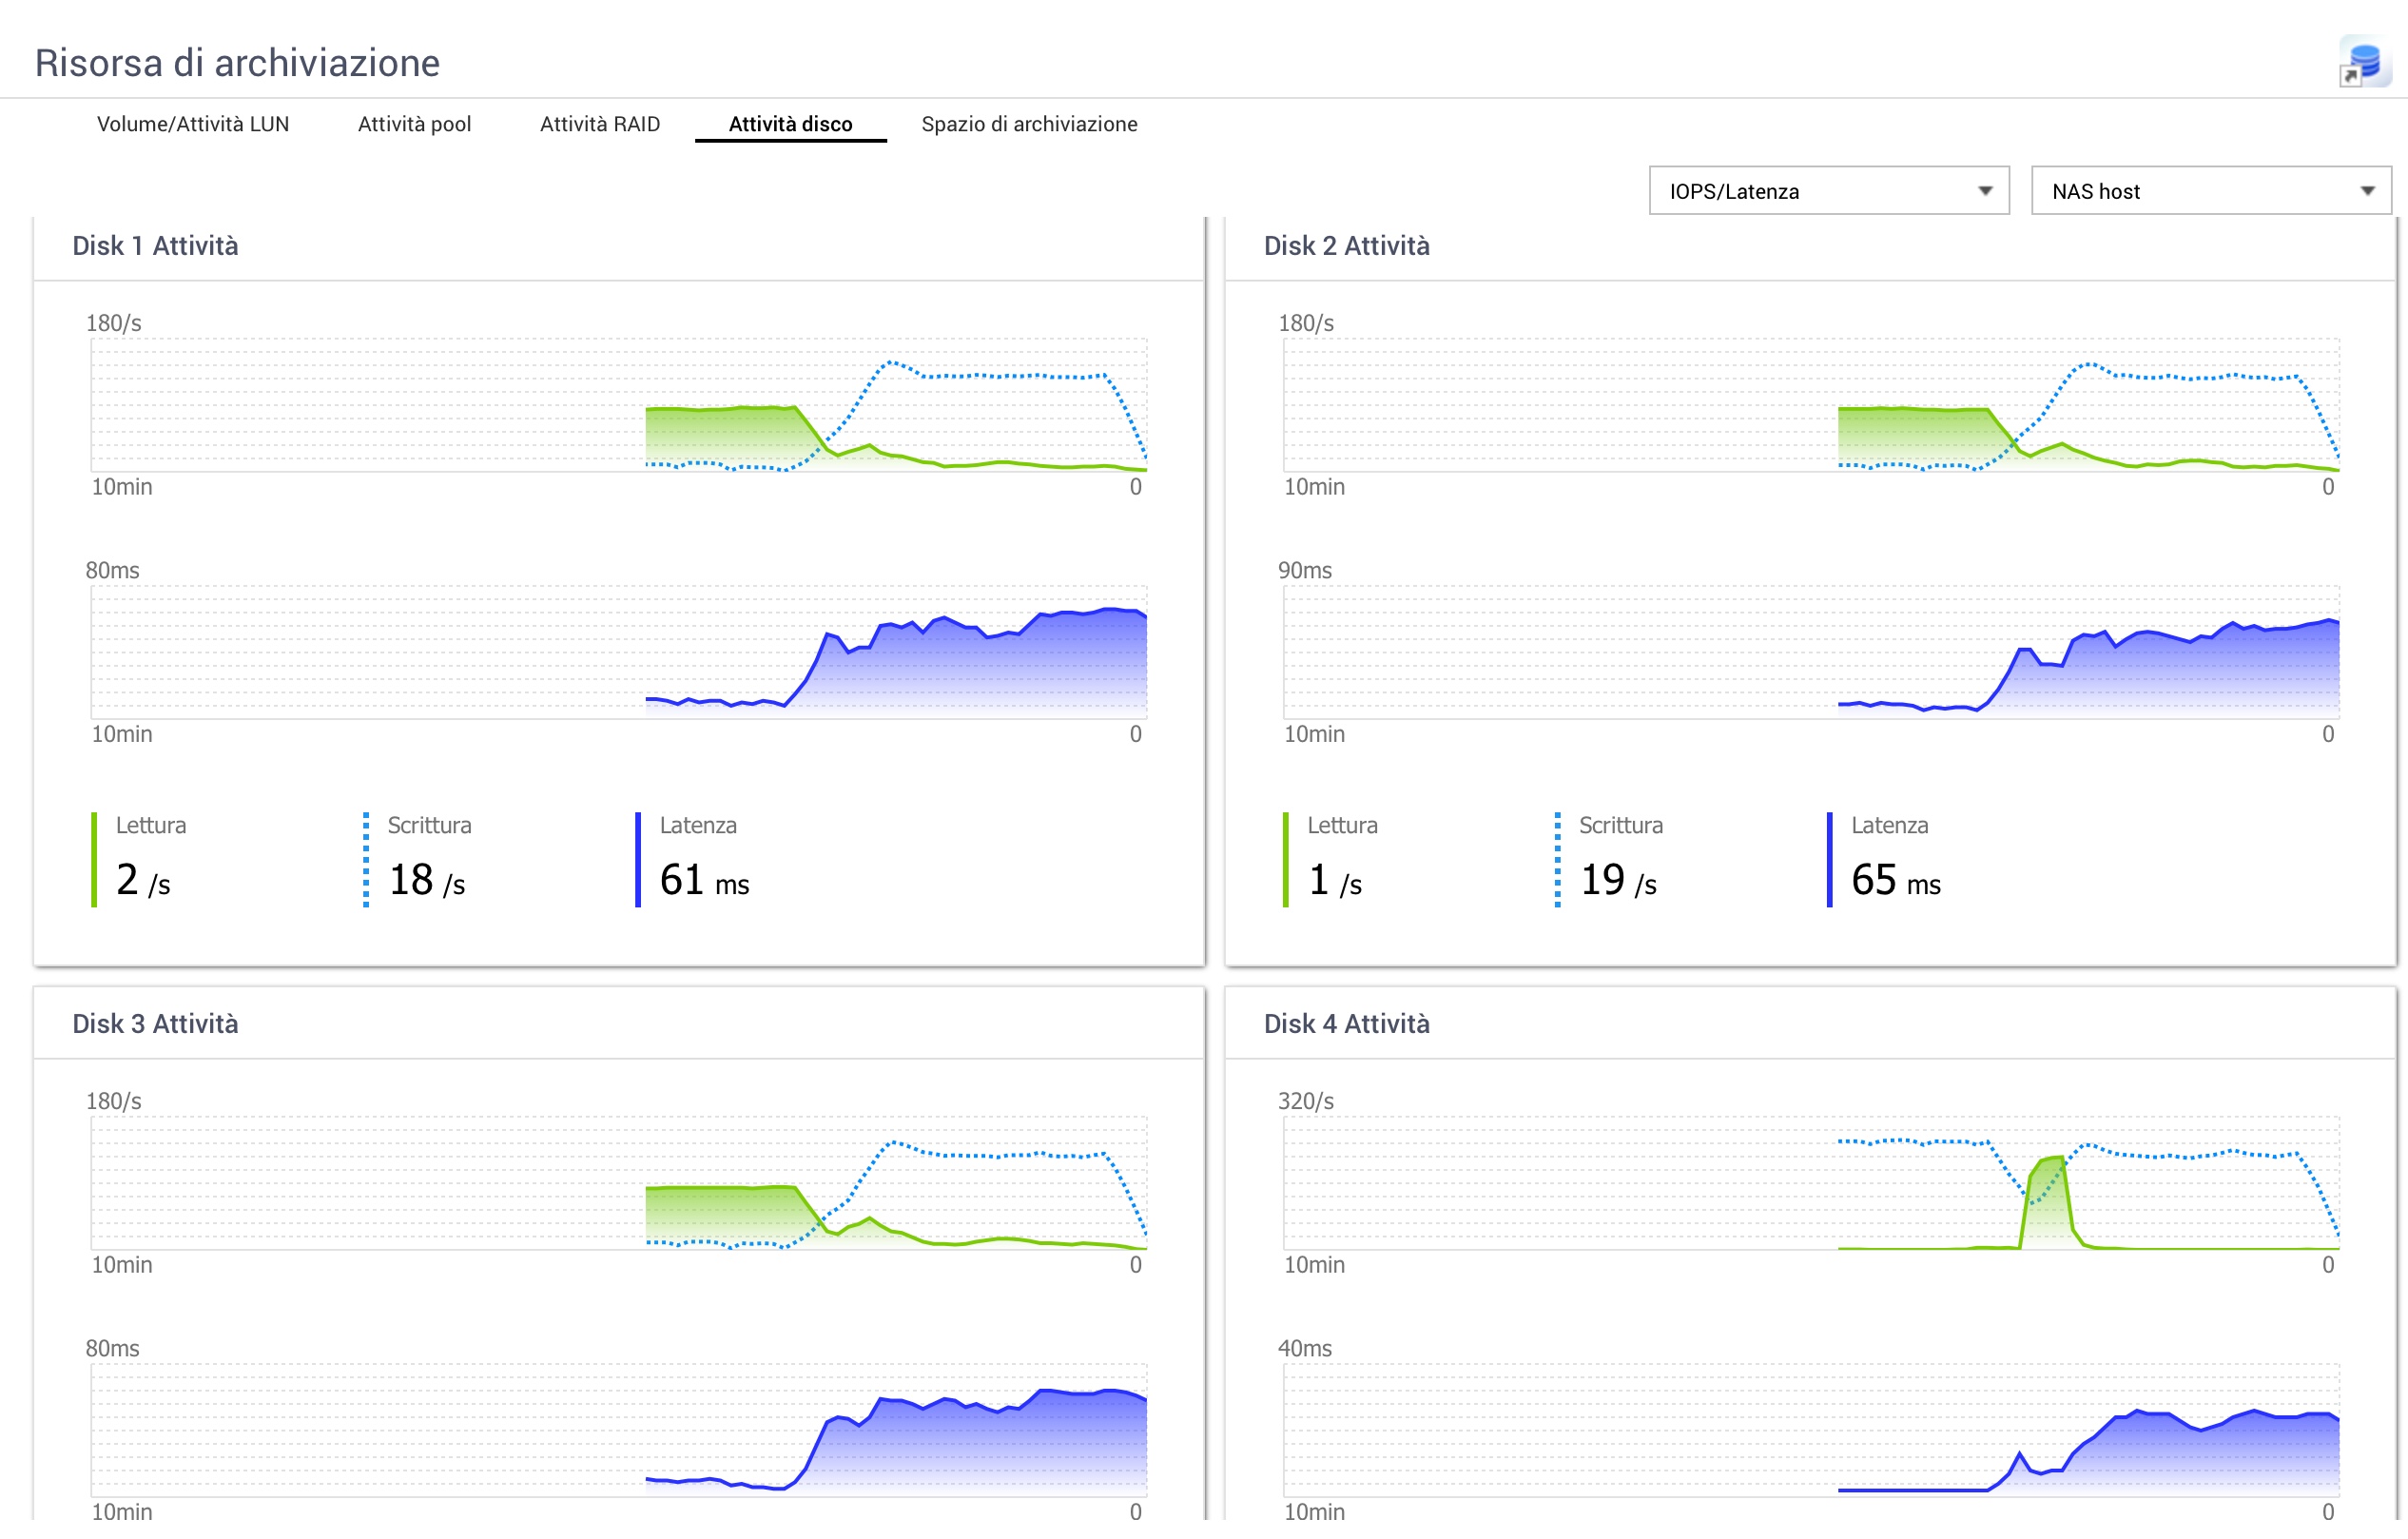Click Disk 1 Scrittura dotted blue indicator
The image size is (2408, 1539).
pos(366,860)
